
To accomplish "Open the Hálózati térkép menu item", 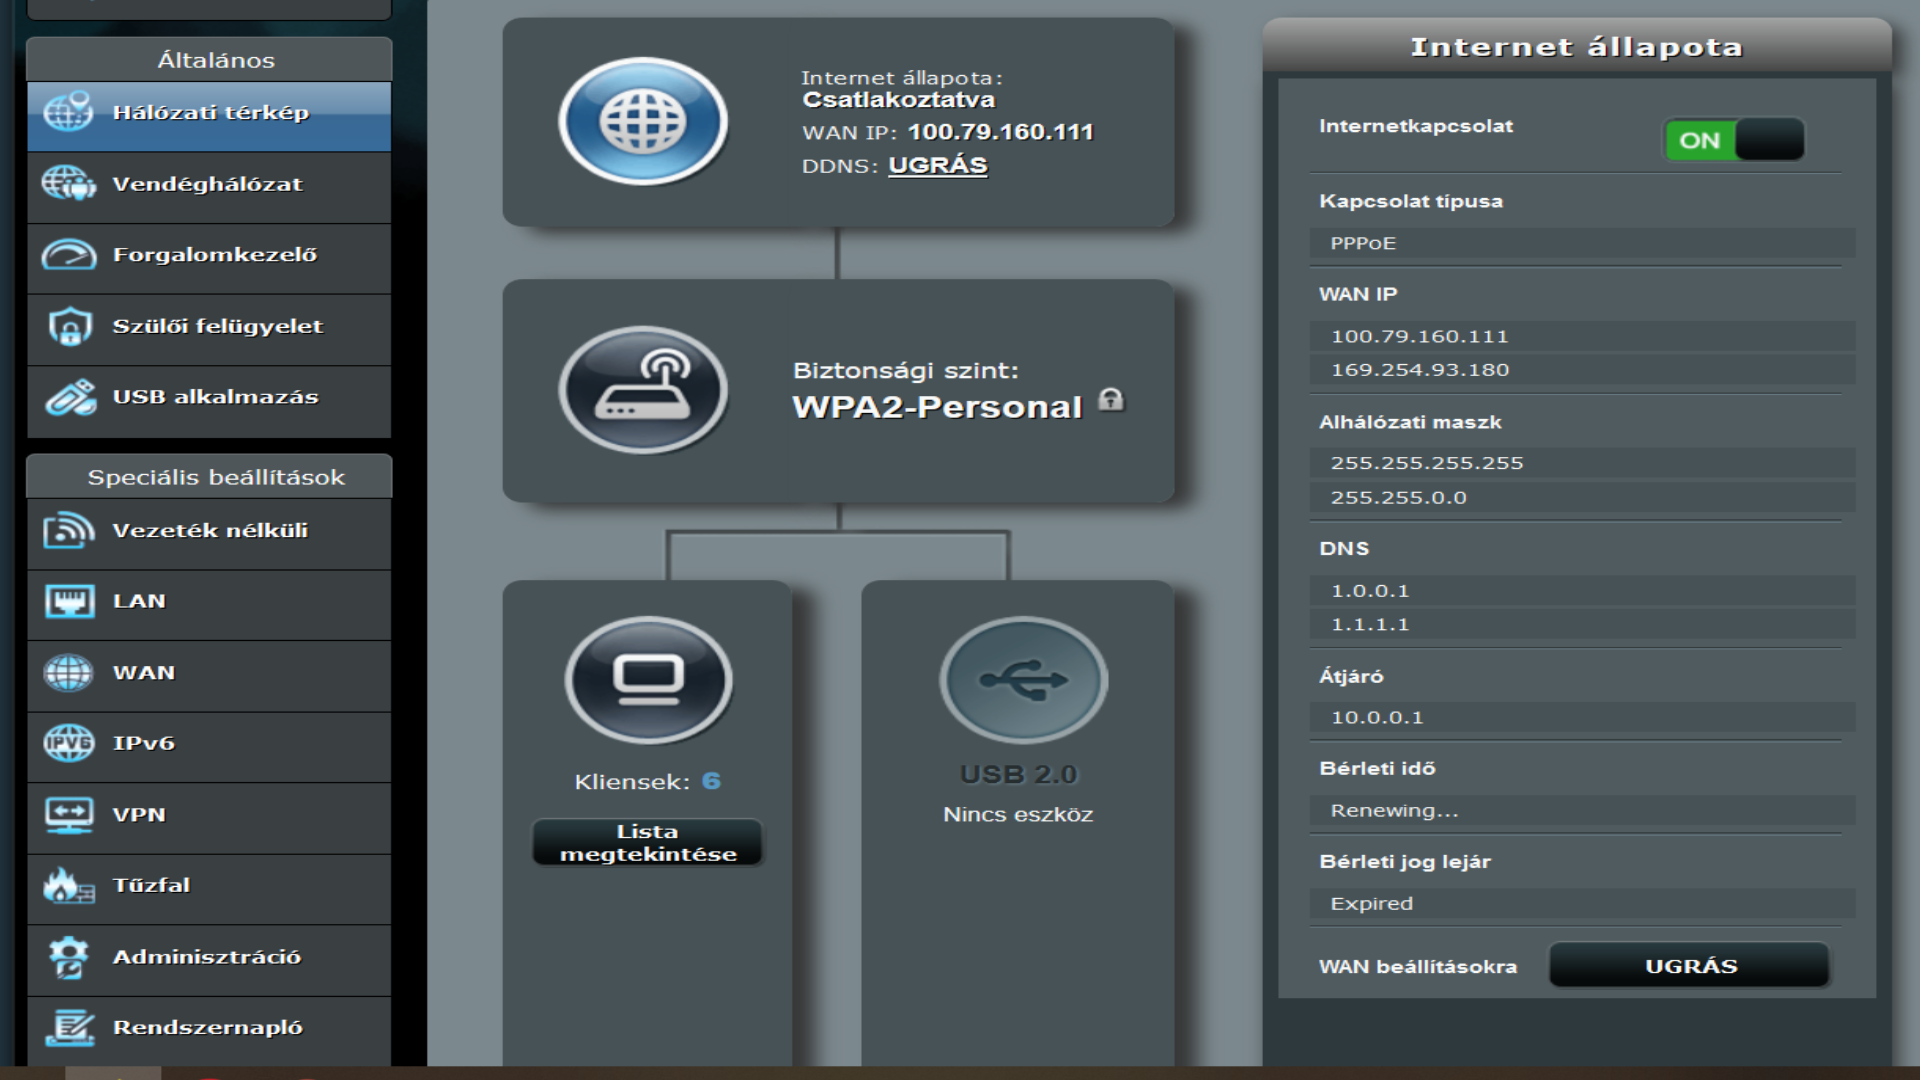I will coord(210,113).
